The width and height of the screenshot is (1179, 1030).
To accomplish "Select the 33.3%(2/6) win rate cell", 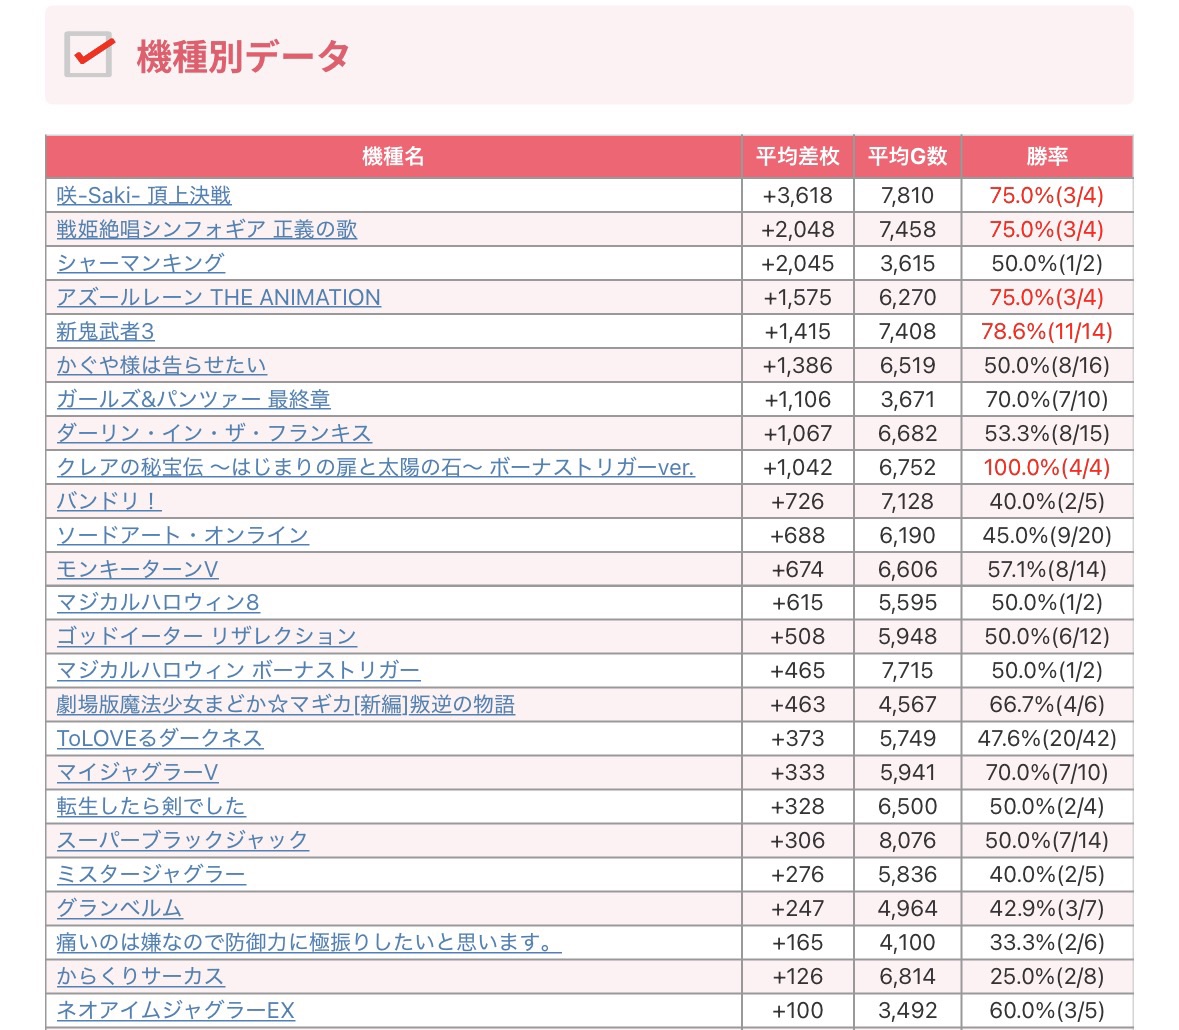I will 1047,943.
